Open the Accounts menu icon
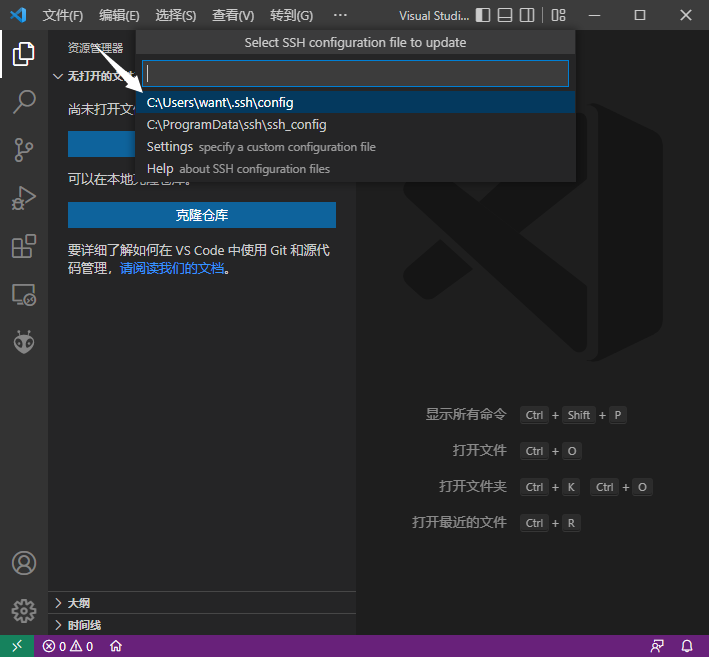This screenshot has height=657, width=709. pyautogui.click(x=24, y=563)
